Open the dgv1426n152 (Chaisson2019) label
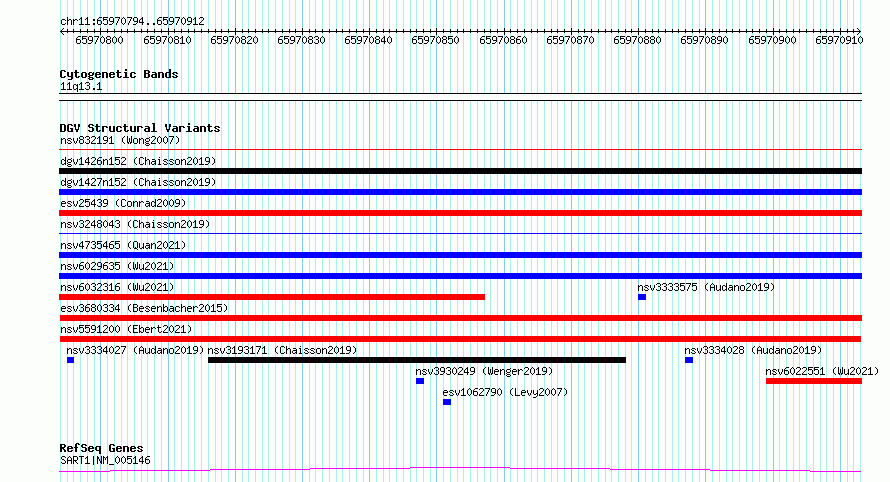The height and width of the screenshot is (482, 890). 138,161
